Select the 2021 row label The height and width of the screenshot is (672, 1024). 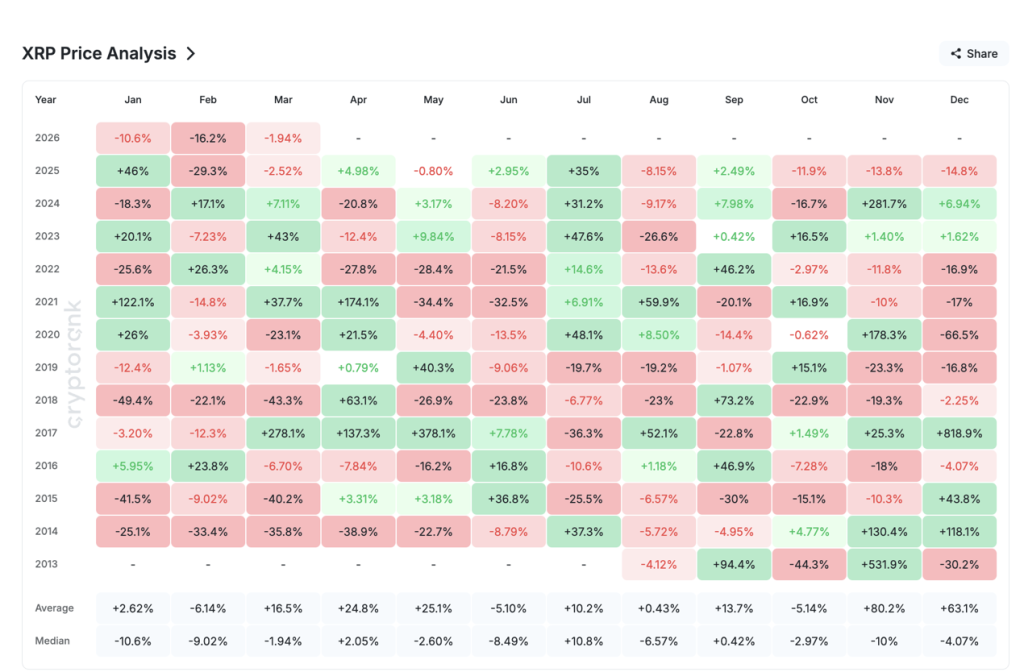click(47, 301)
